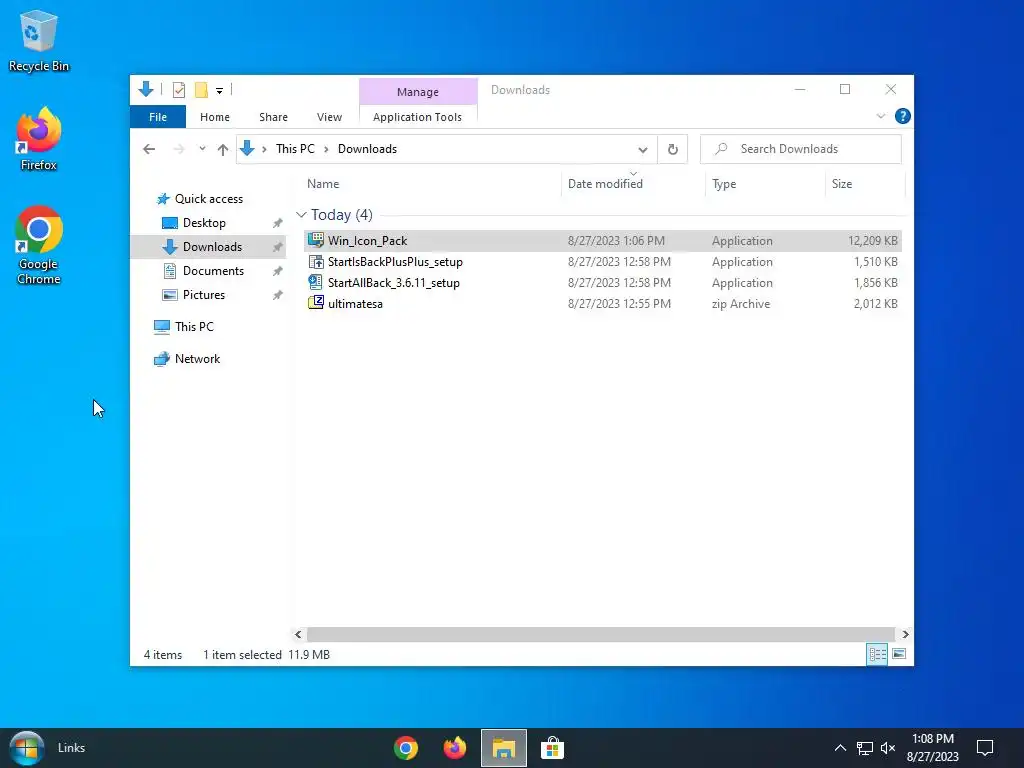
Task: Open Microsoft Store from the taskbar
Action: [552, 748]
